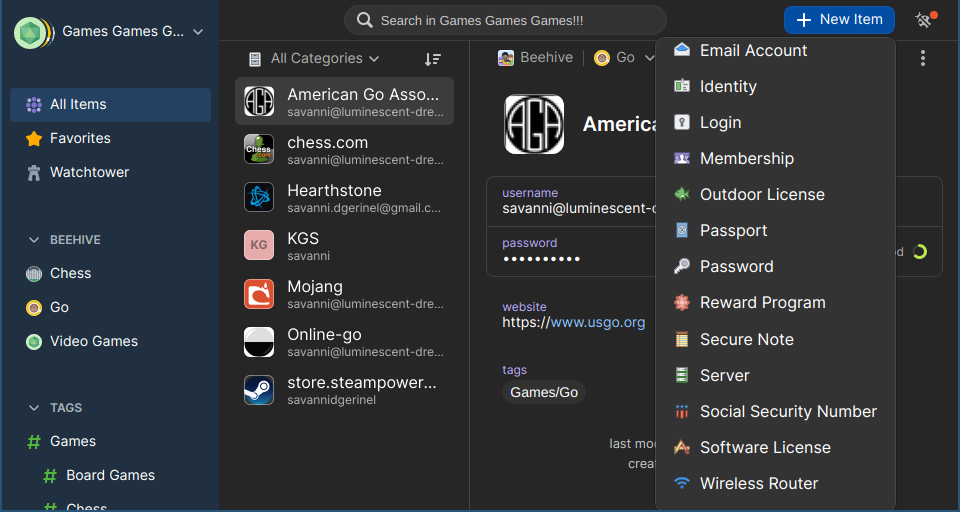Open the notification icon with red dot
Image resolution: width=960 pixels, height=512 pixels.
[x=923, y=20]
